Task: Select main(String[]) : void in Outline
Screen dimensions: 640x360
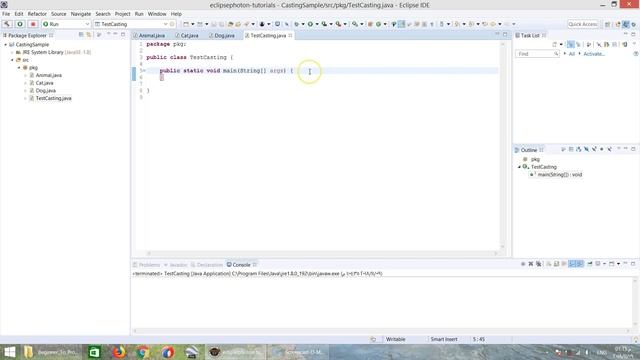Action: pos(560,175)
